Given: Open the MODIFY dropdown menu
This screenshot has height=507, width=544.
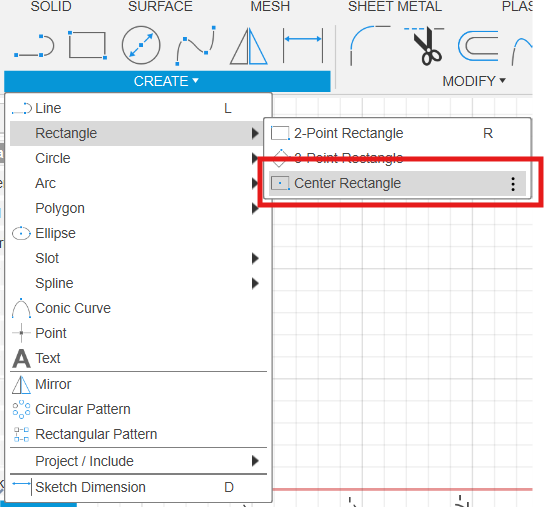Looking at the screenshot, I should pyautogui.click(x=474, y=81).
